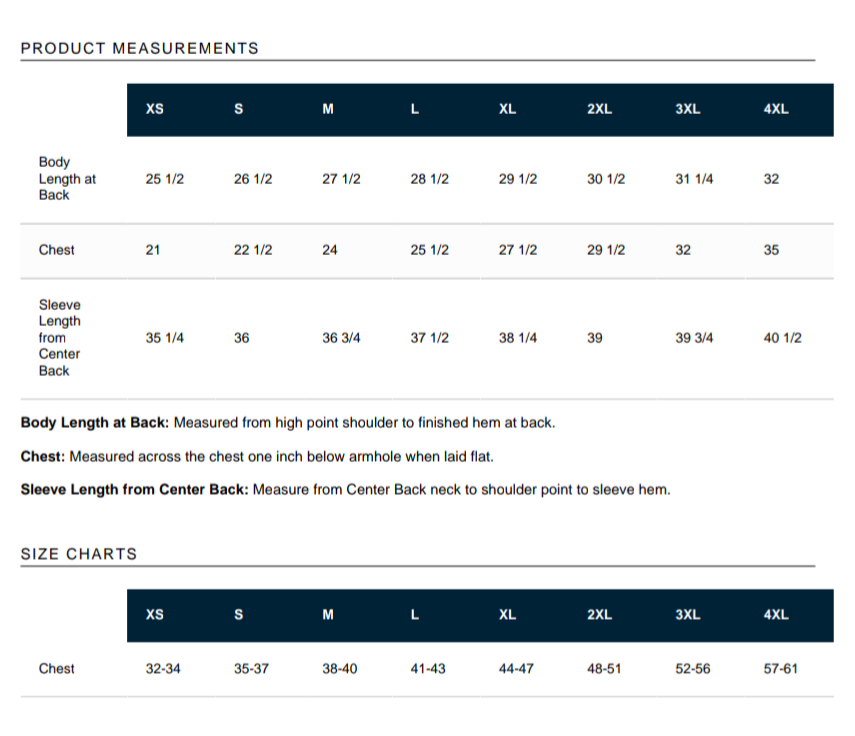
Task: Click the Chest row label in Product Measurements
Action: [56, 250]
